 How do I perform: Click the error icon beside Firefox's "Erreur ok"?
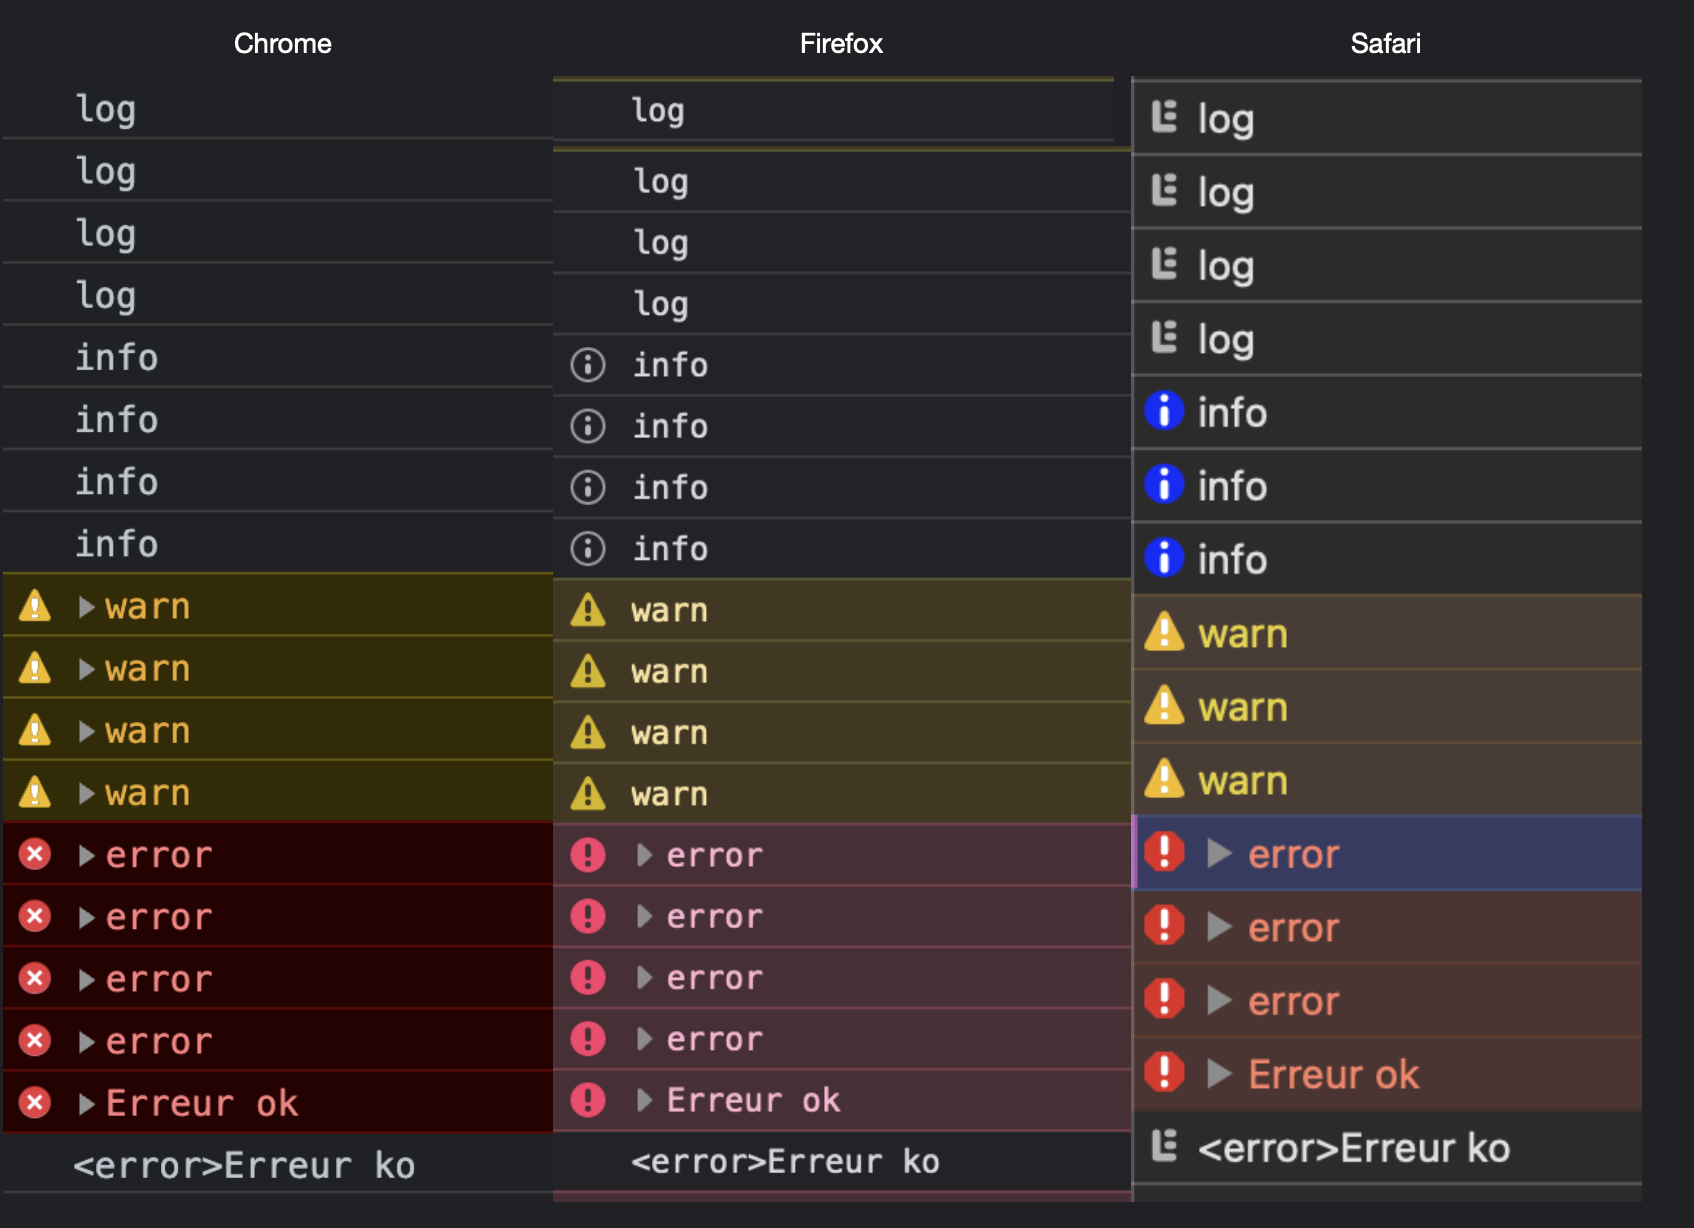point(588,1100)
